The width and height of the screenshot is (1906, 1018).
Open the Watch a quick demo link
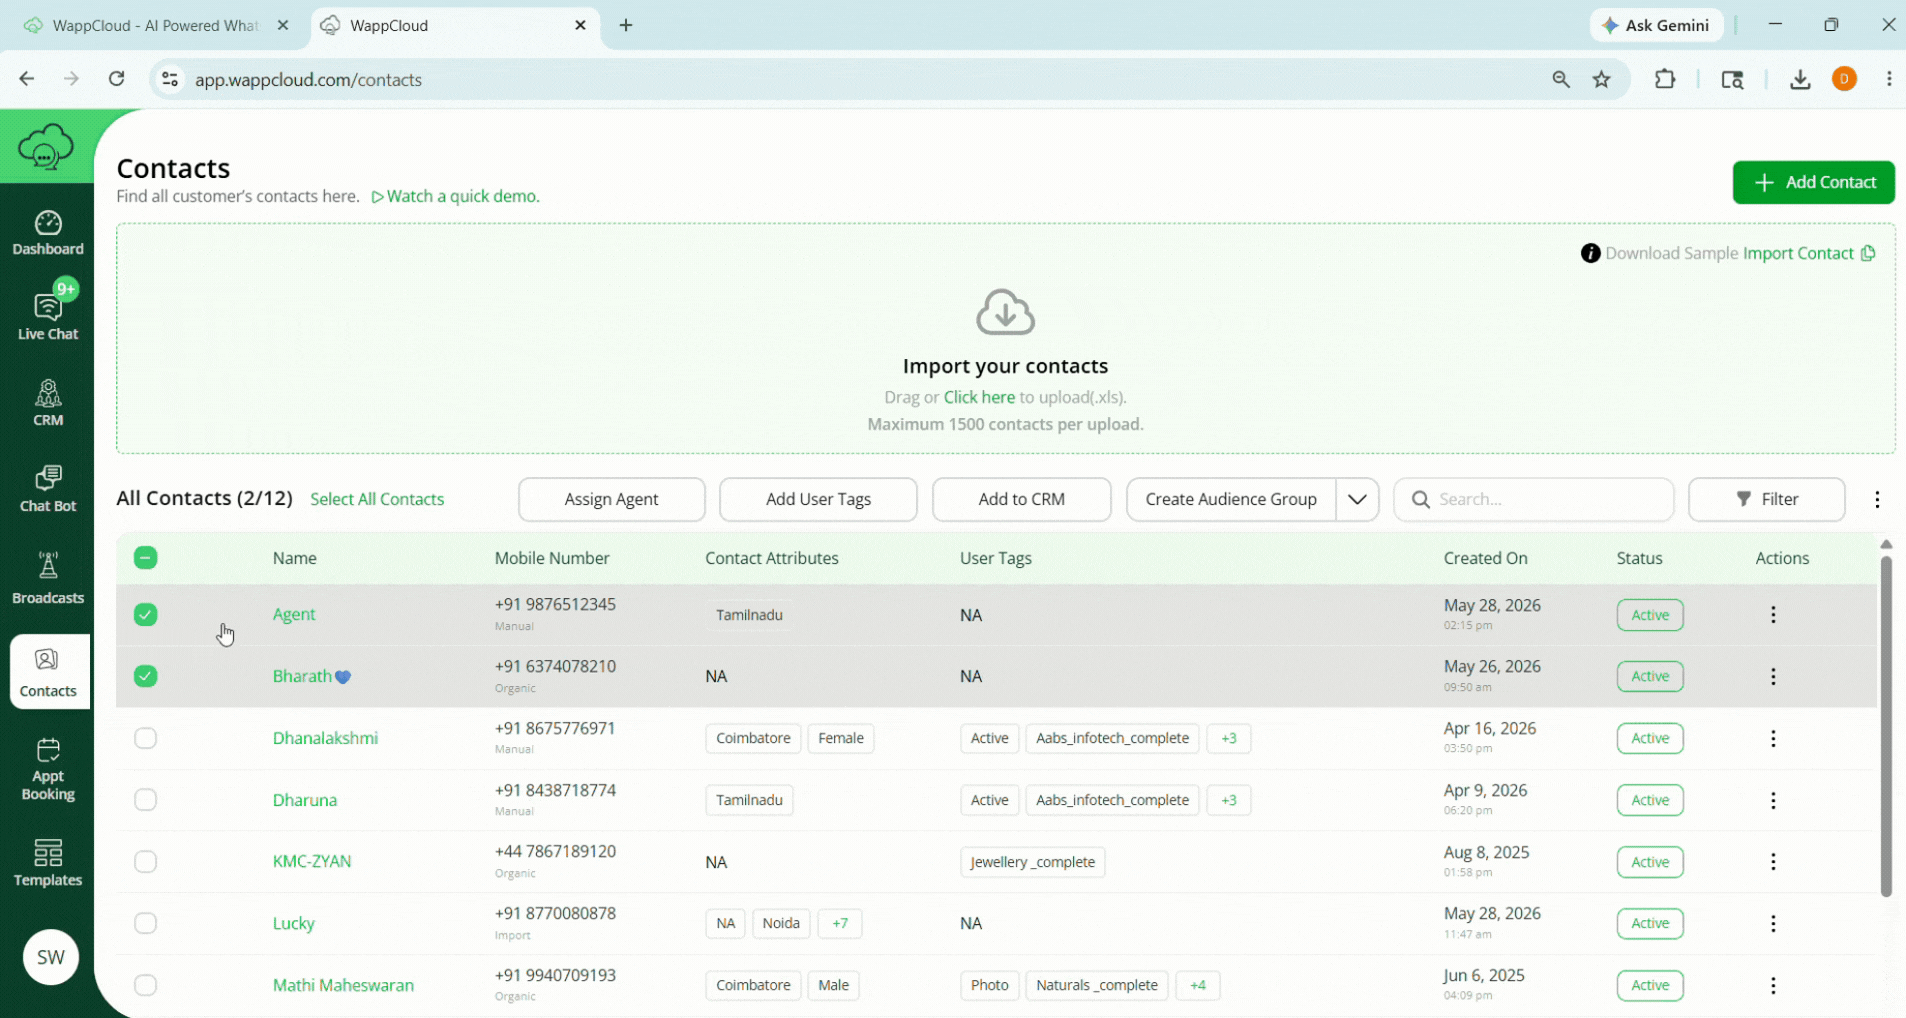[456, 196]
